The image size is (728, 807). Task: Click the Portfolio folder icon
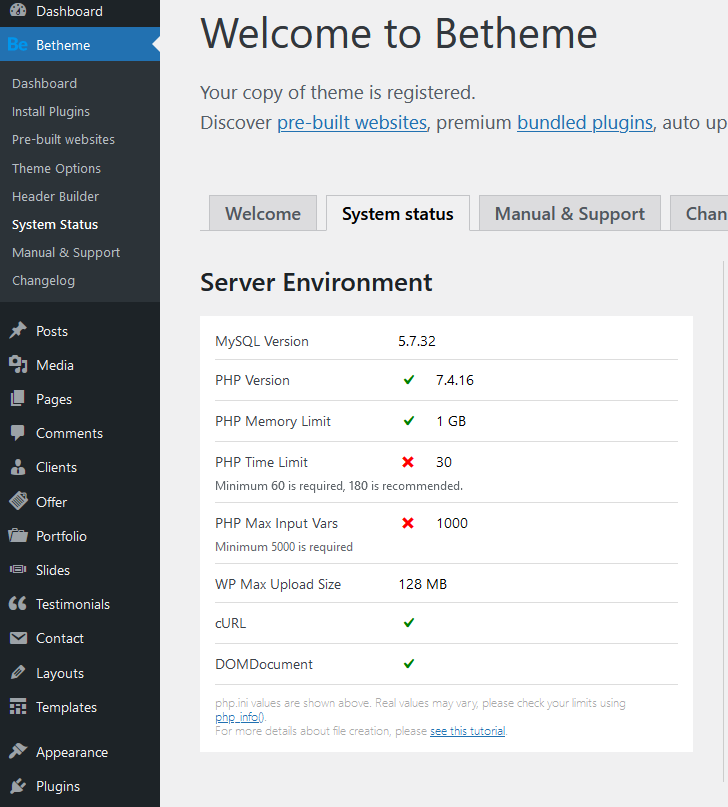coord(18,535)
